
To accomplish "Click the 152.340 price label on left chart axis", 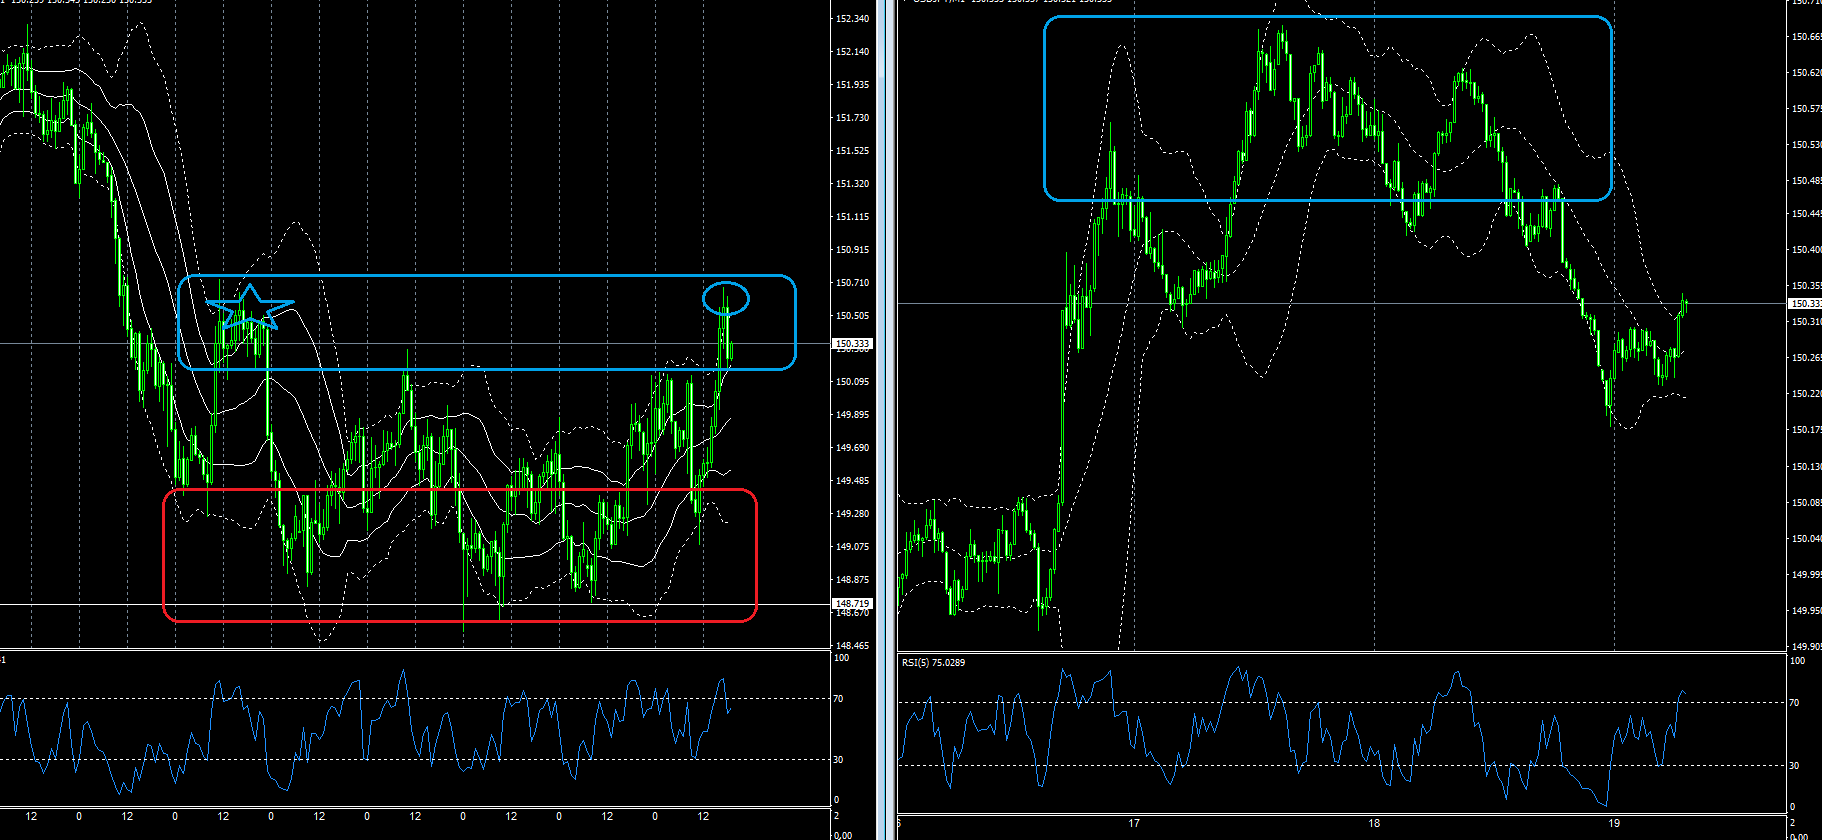I will (852, 19).
